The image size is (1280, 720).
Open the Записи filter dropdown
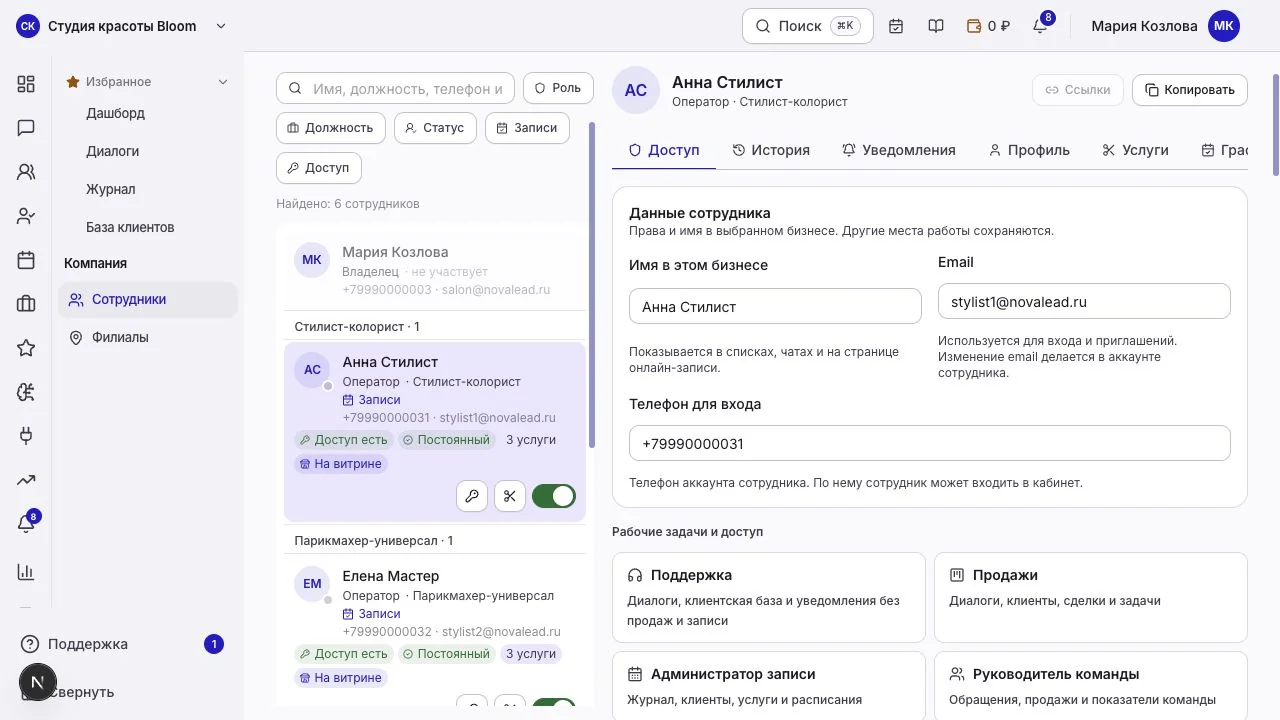point(527,128)
